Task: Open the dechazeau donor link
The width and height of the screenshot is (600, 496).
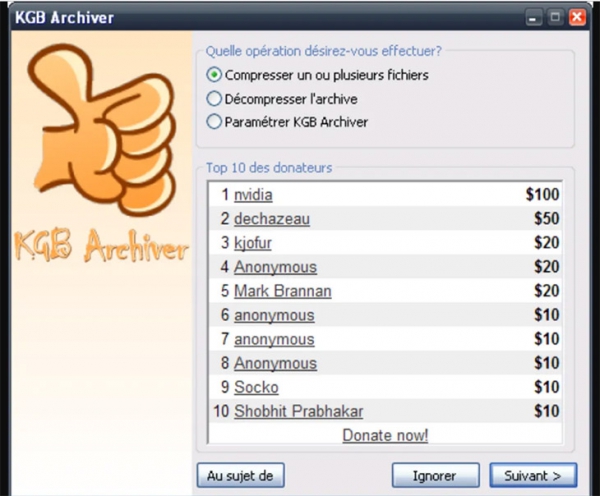Action: coord(272,219)
